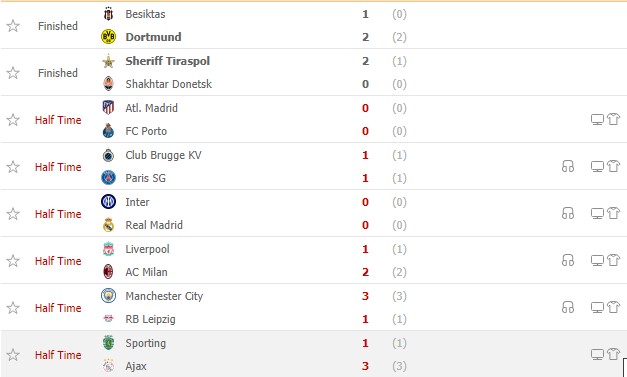Favorite the Sheriff Tiraspol vs Shakhtar match

point(13,73)
